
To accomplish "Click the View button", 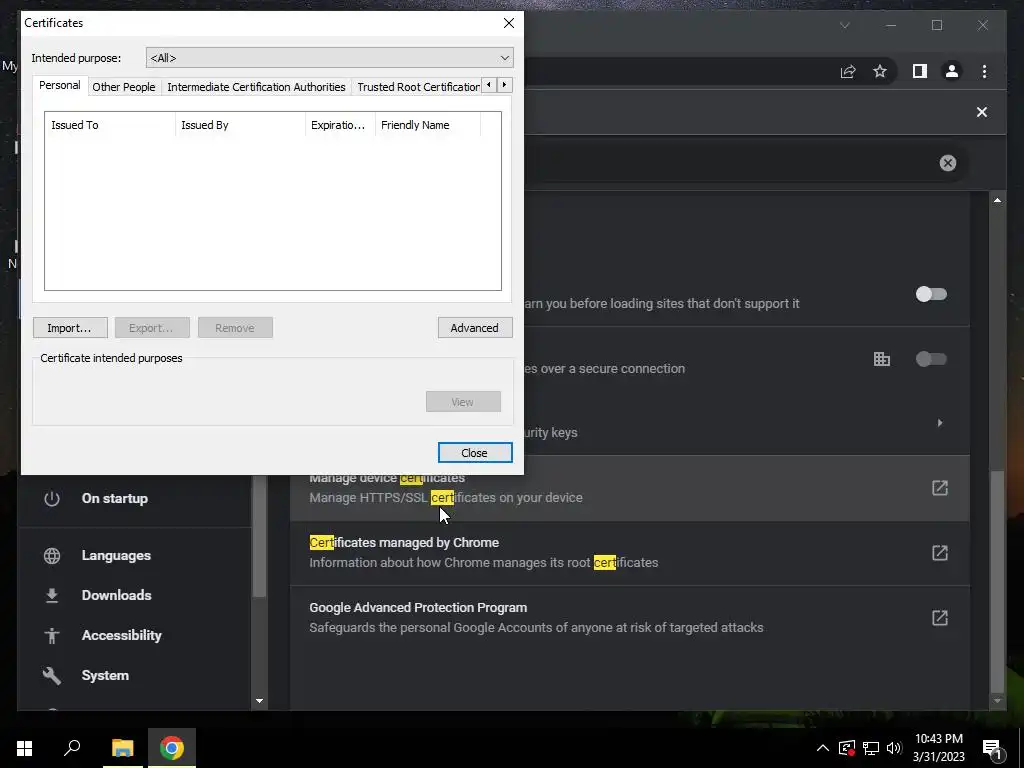I will (x=463, y=402).
